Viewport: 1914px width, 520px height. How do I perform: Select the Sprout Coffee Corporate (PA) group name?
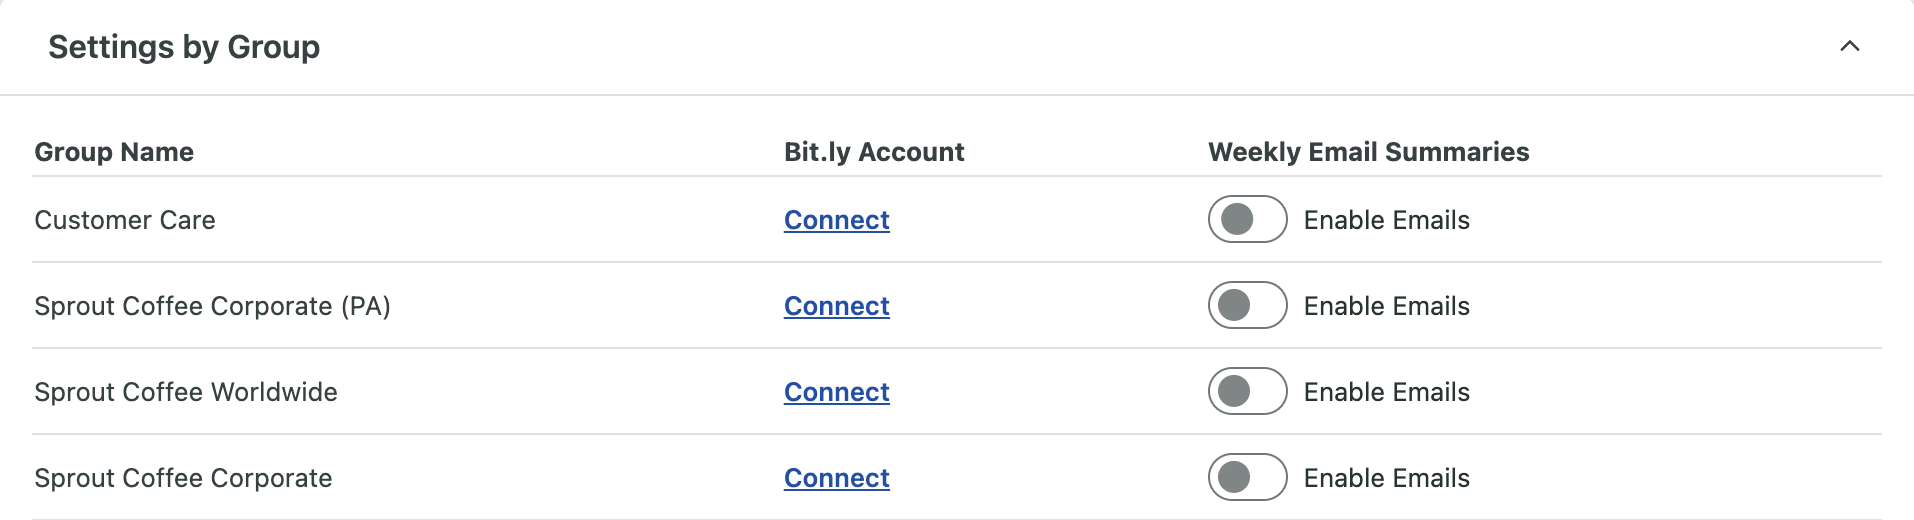[212, 306]
